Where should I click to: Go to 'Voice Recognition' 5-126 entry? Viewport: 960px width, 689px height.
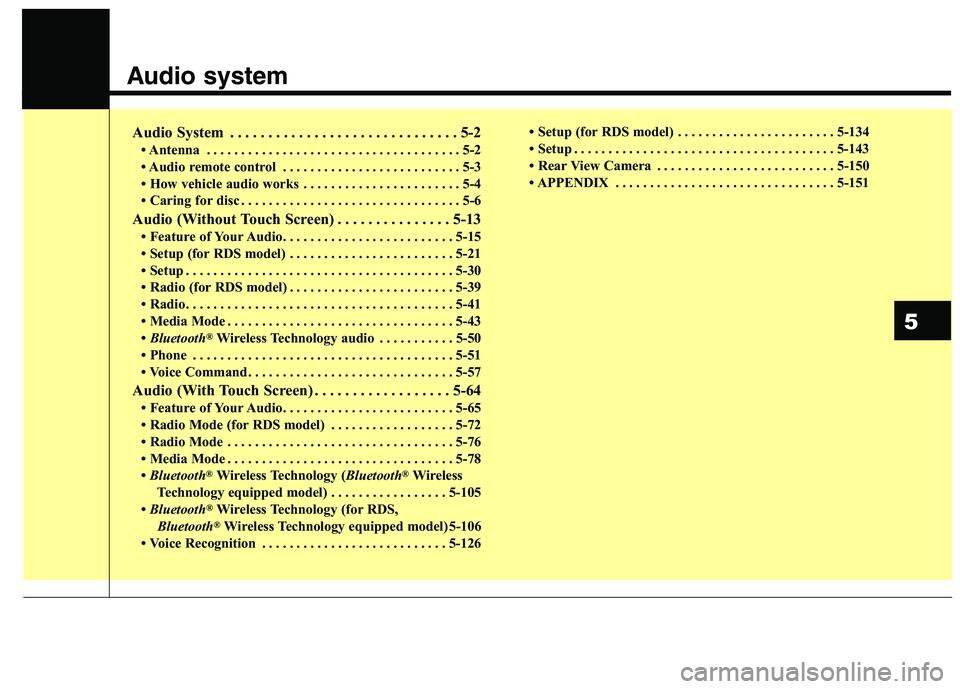(x=310, y=543)
